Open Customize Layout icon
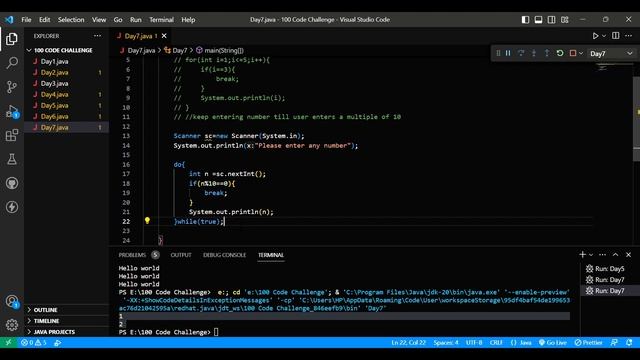640x360 pixels. pyautogui.click(x=565, y=20)
